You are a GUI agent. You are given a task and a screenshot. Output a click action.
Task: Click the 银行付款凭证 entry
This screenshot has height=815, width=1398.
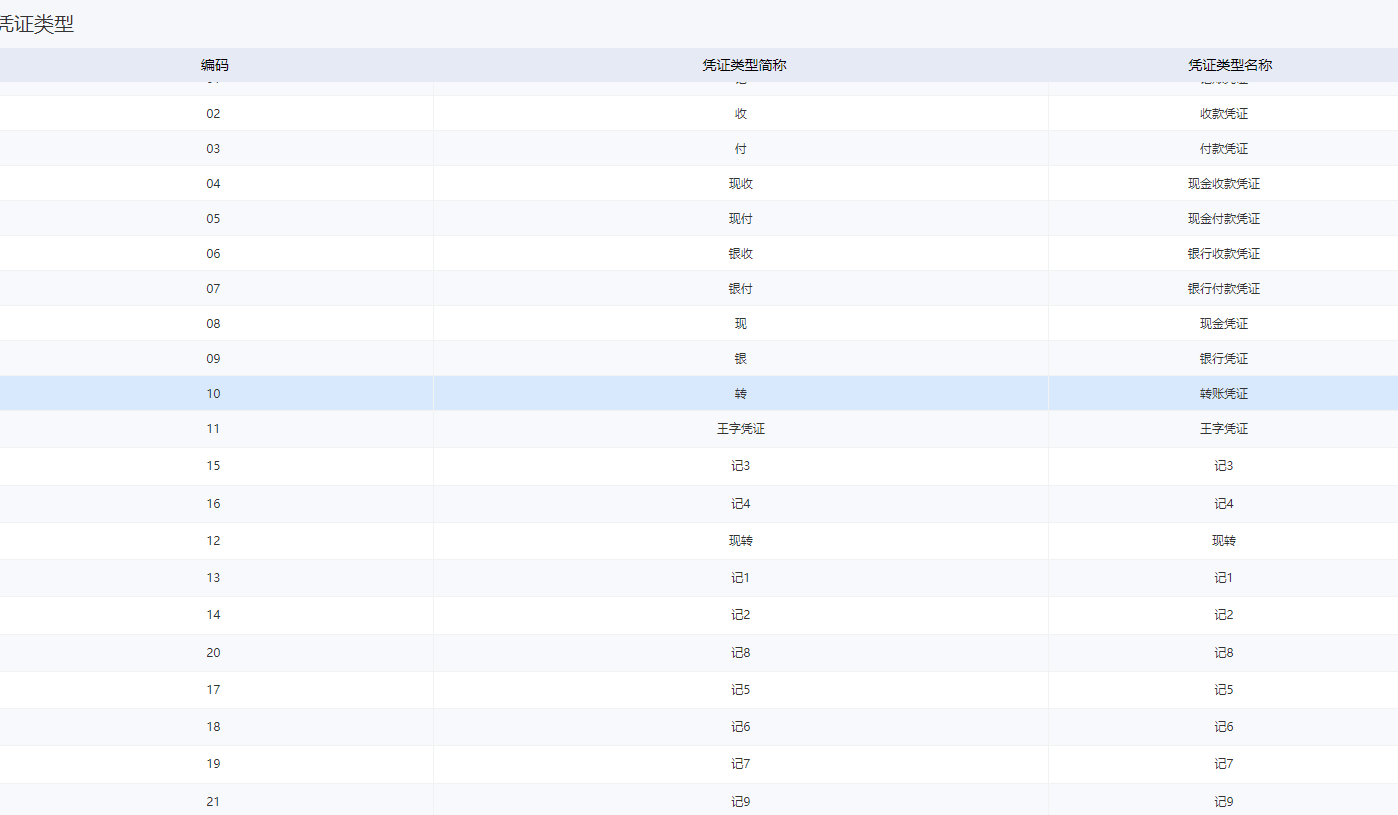pyautogui.click(x=1223, y=289)
